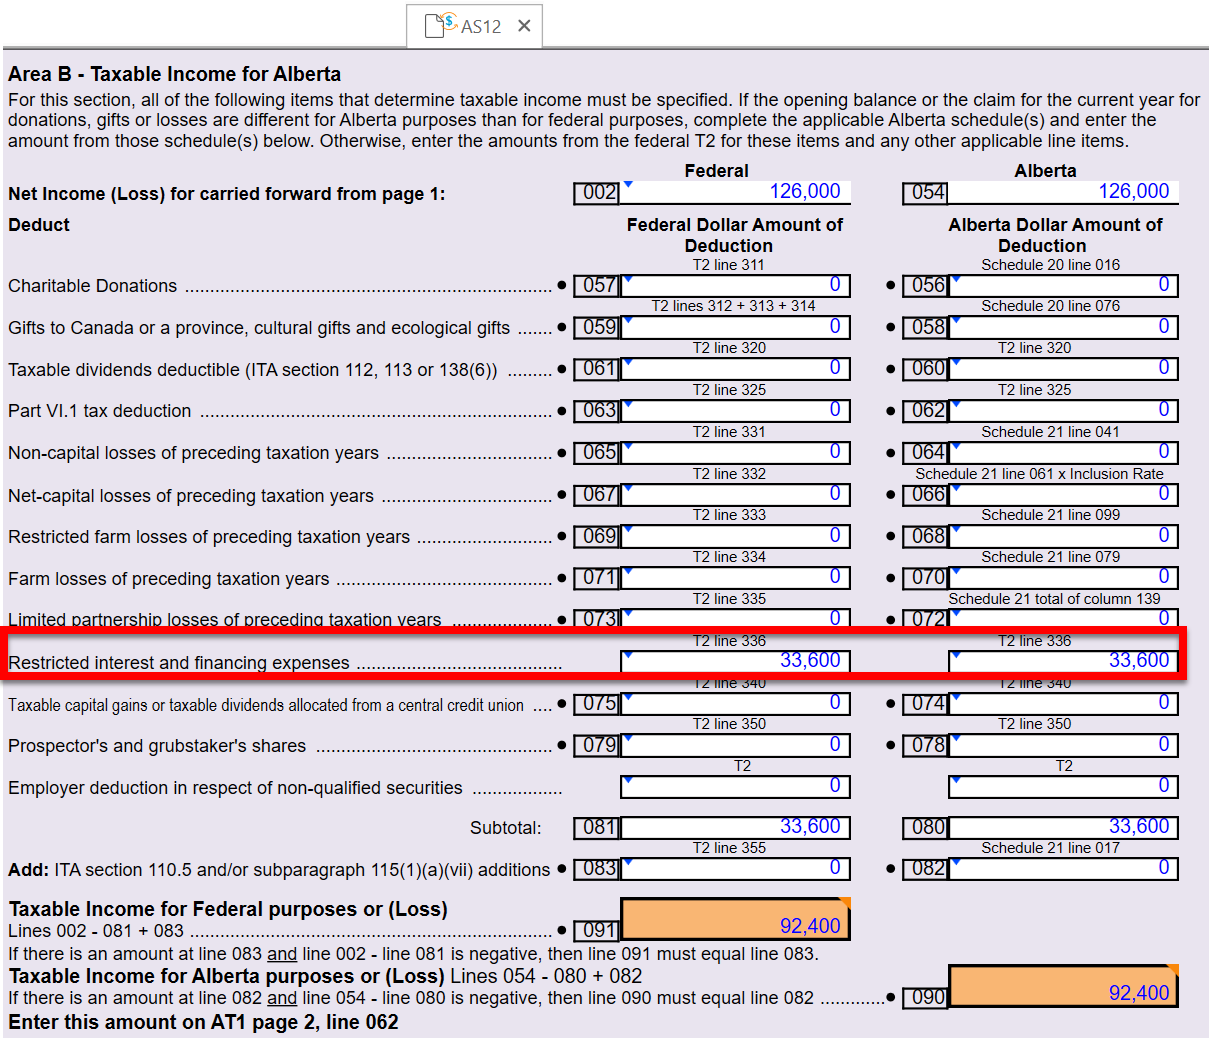Click the Alberta subtotal field, line 080
1209x1038 pixels.
point(1063,827)
